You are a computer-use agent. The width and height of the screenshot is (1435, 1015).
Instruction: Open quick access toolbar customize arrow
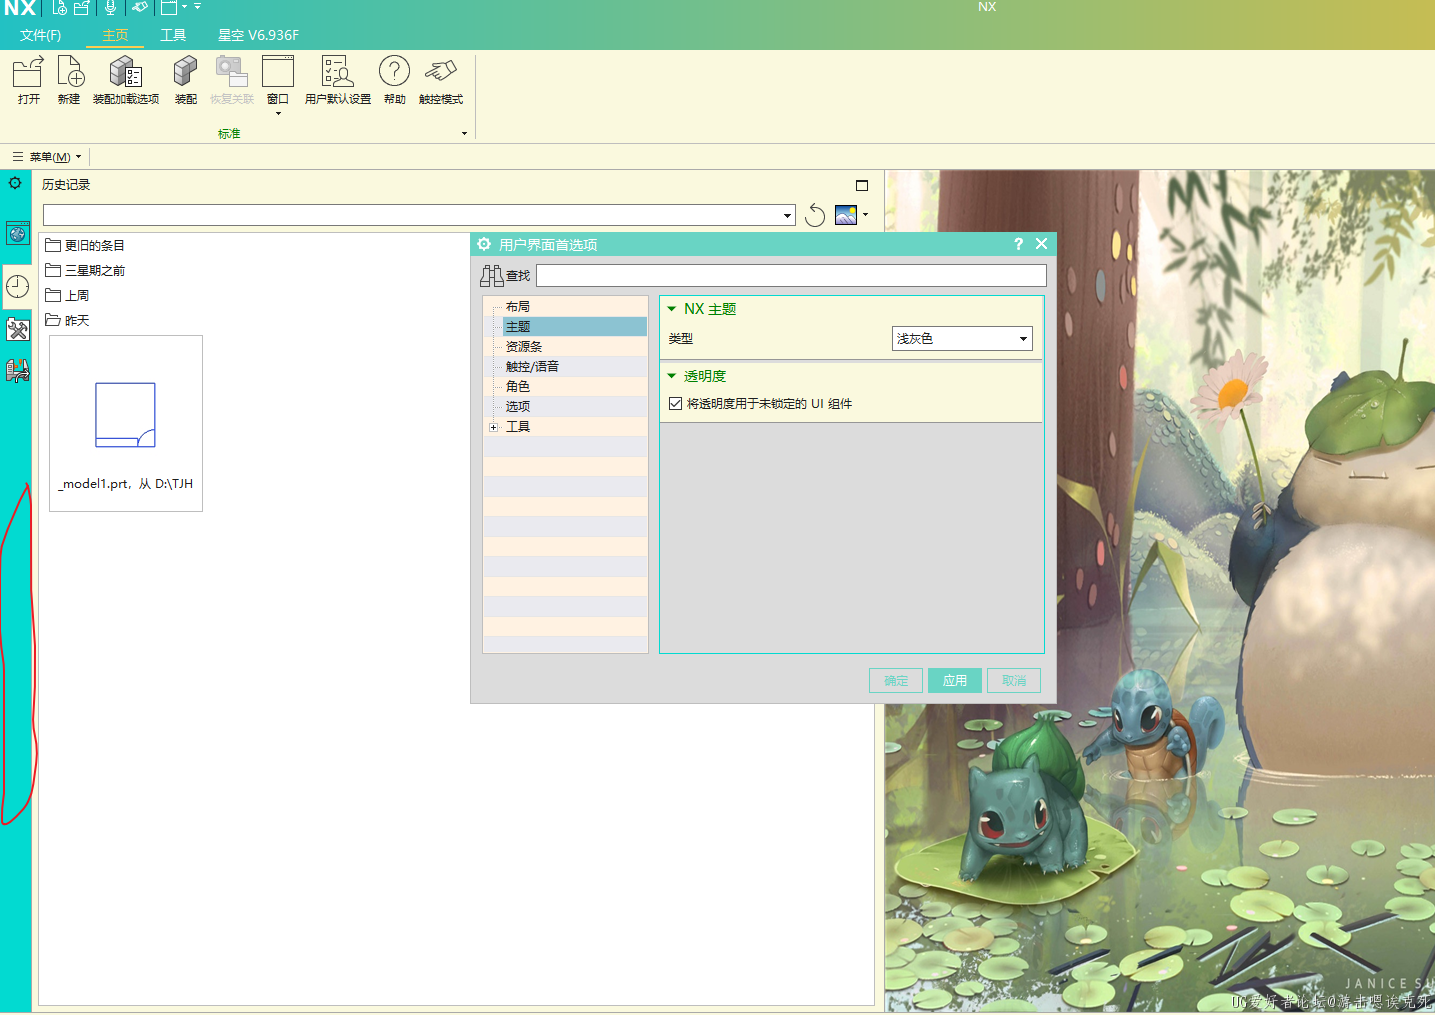pos(197,7)
